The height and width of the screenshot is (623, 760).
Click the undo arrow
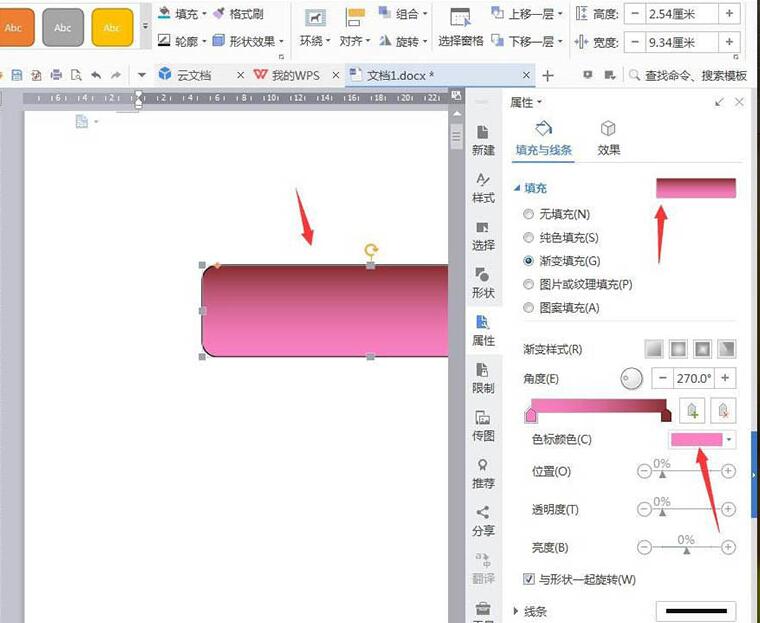point(96,75)
